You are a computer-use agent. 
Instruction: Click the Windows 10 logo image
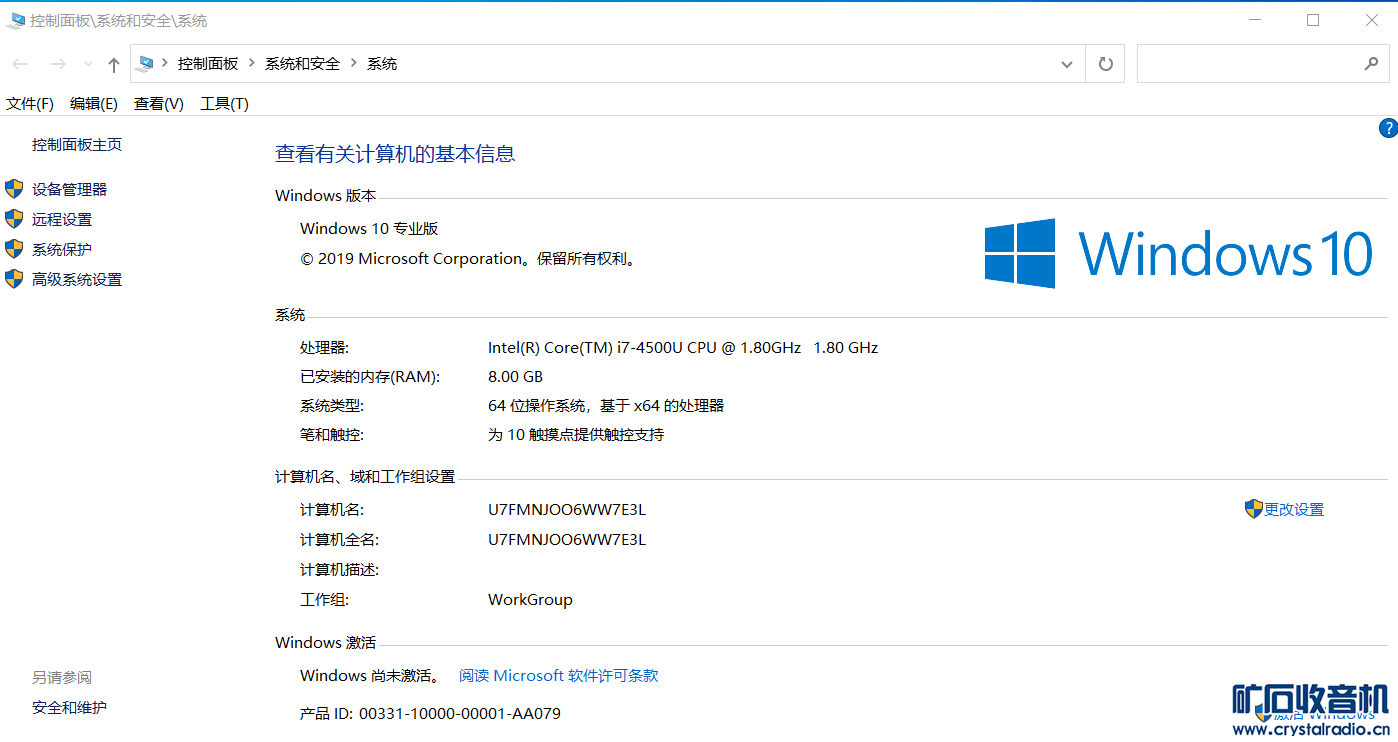(1179, 254)
